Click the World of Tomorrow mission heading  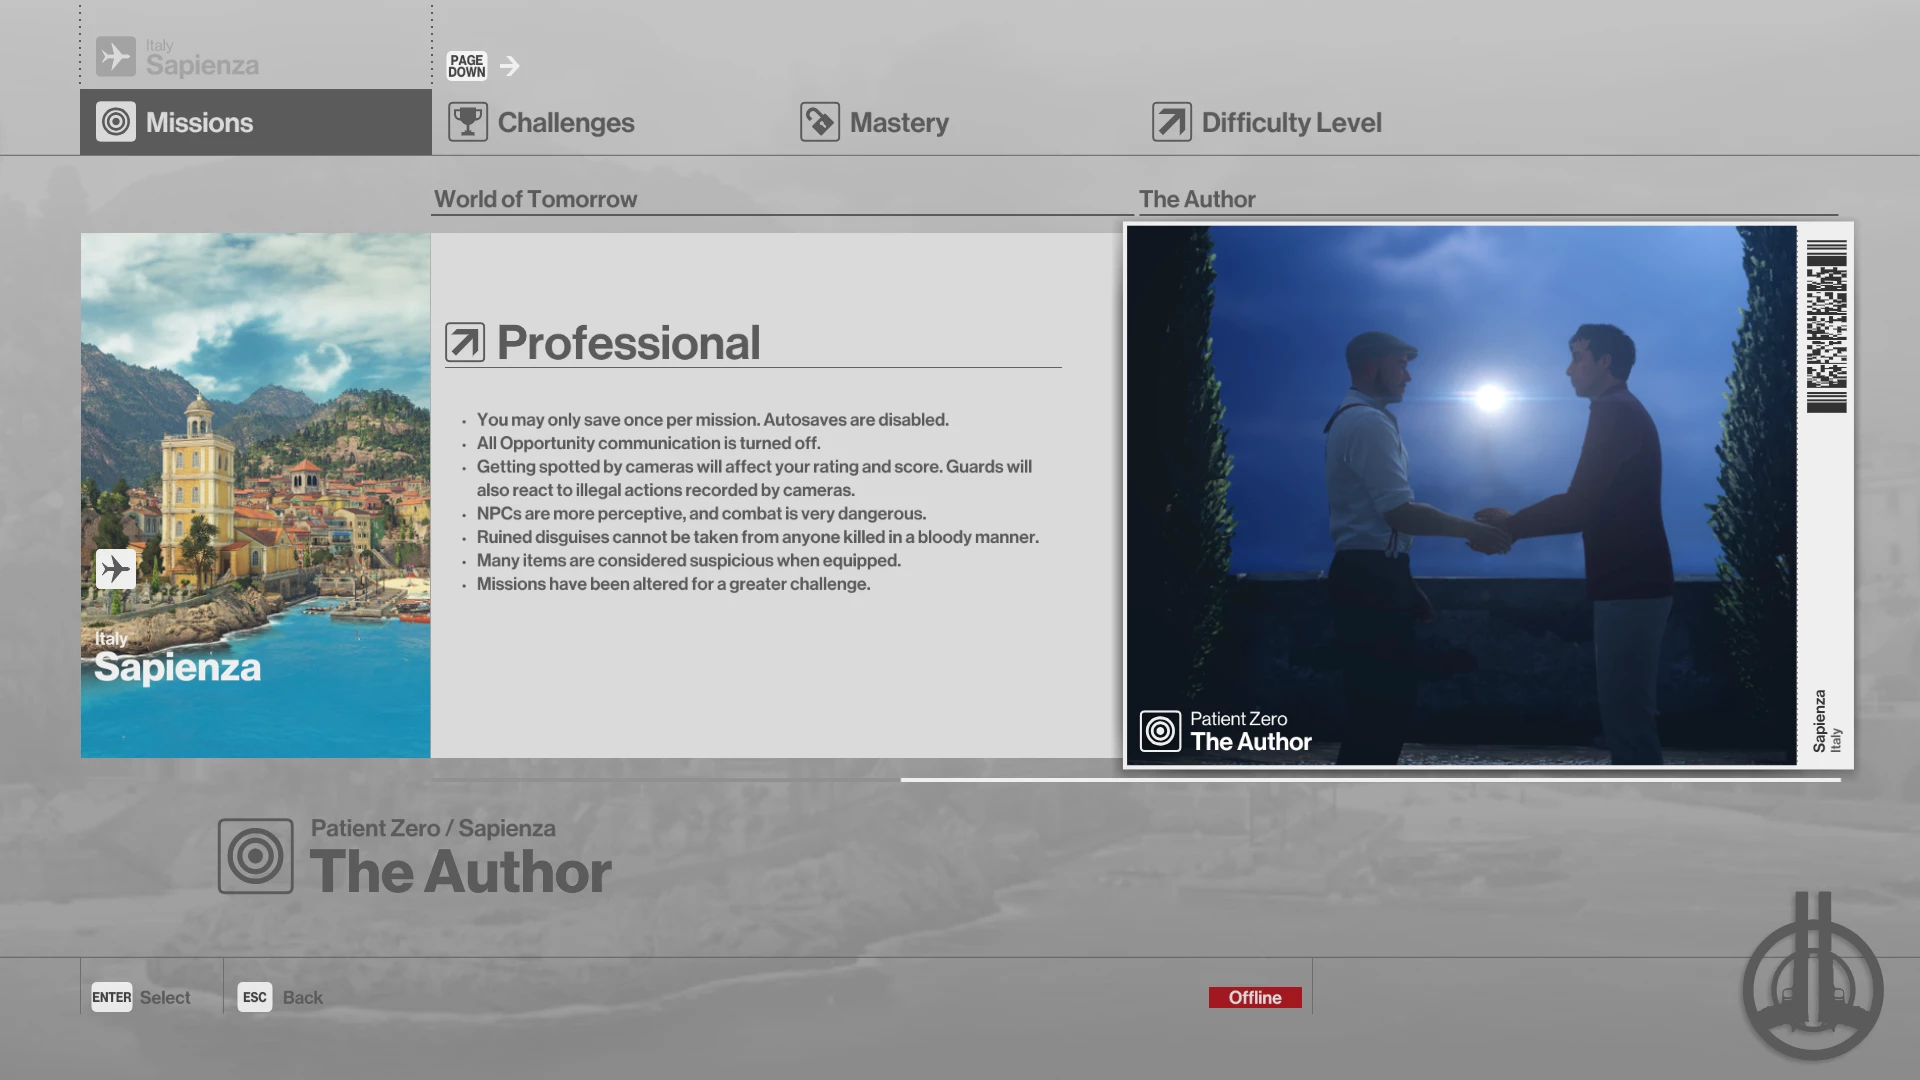[x=536, y=199]
